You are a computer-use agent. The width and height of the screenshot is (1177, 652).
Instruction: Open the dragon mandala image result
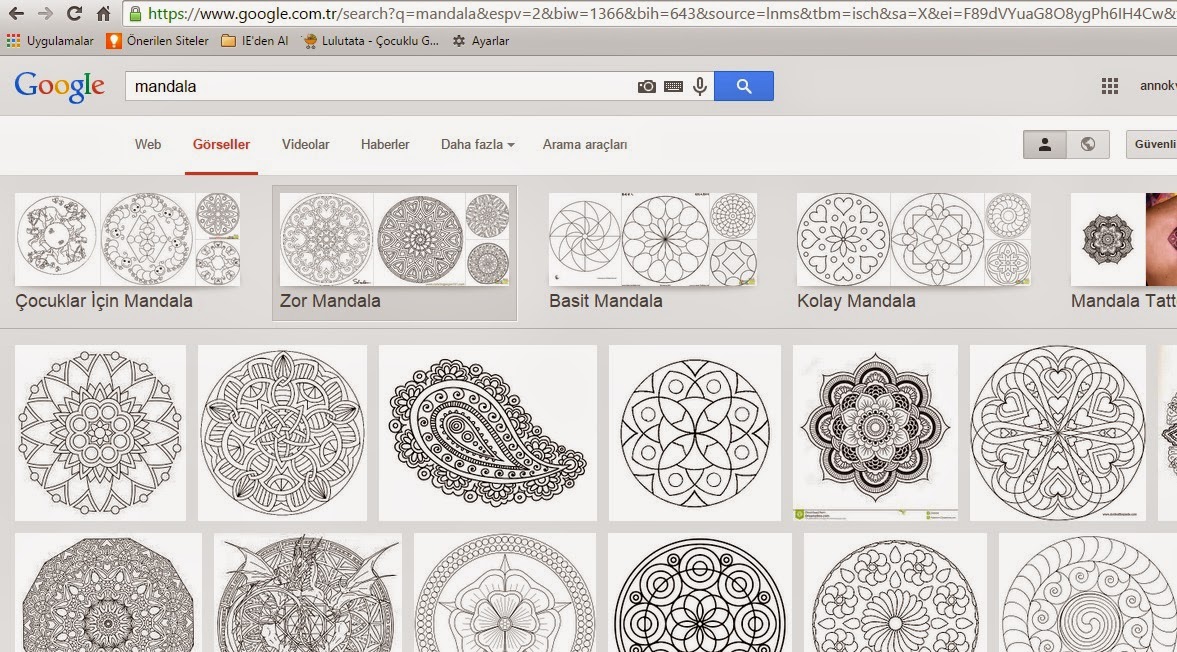point(308,593)
